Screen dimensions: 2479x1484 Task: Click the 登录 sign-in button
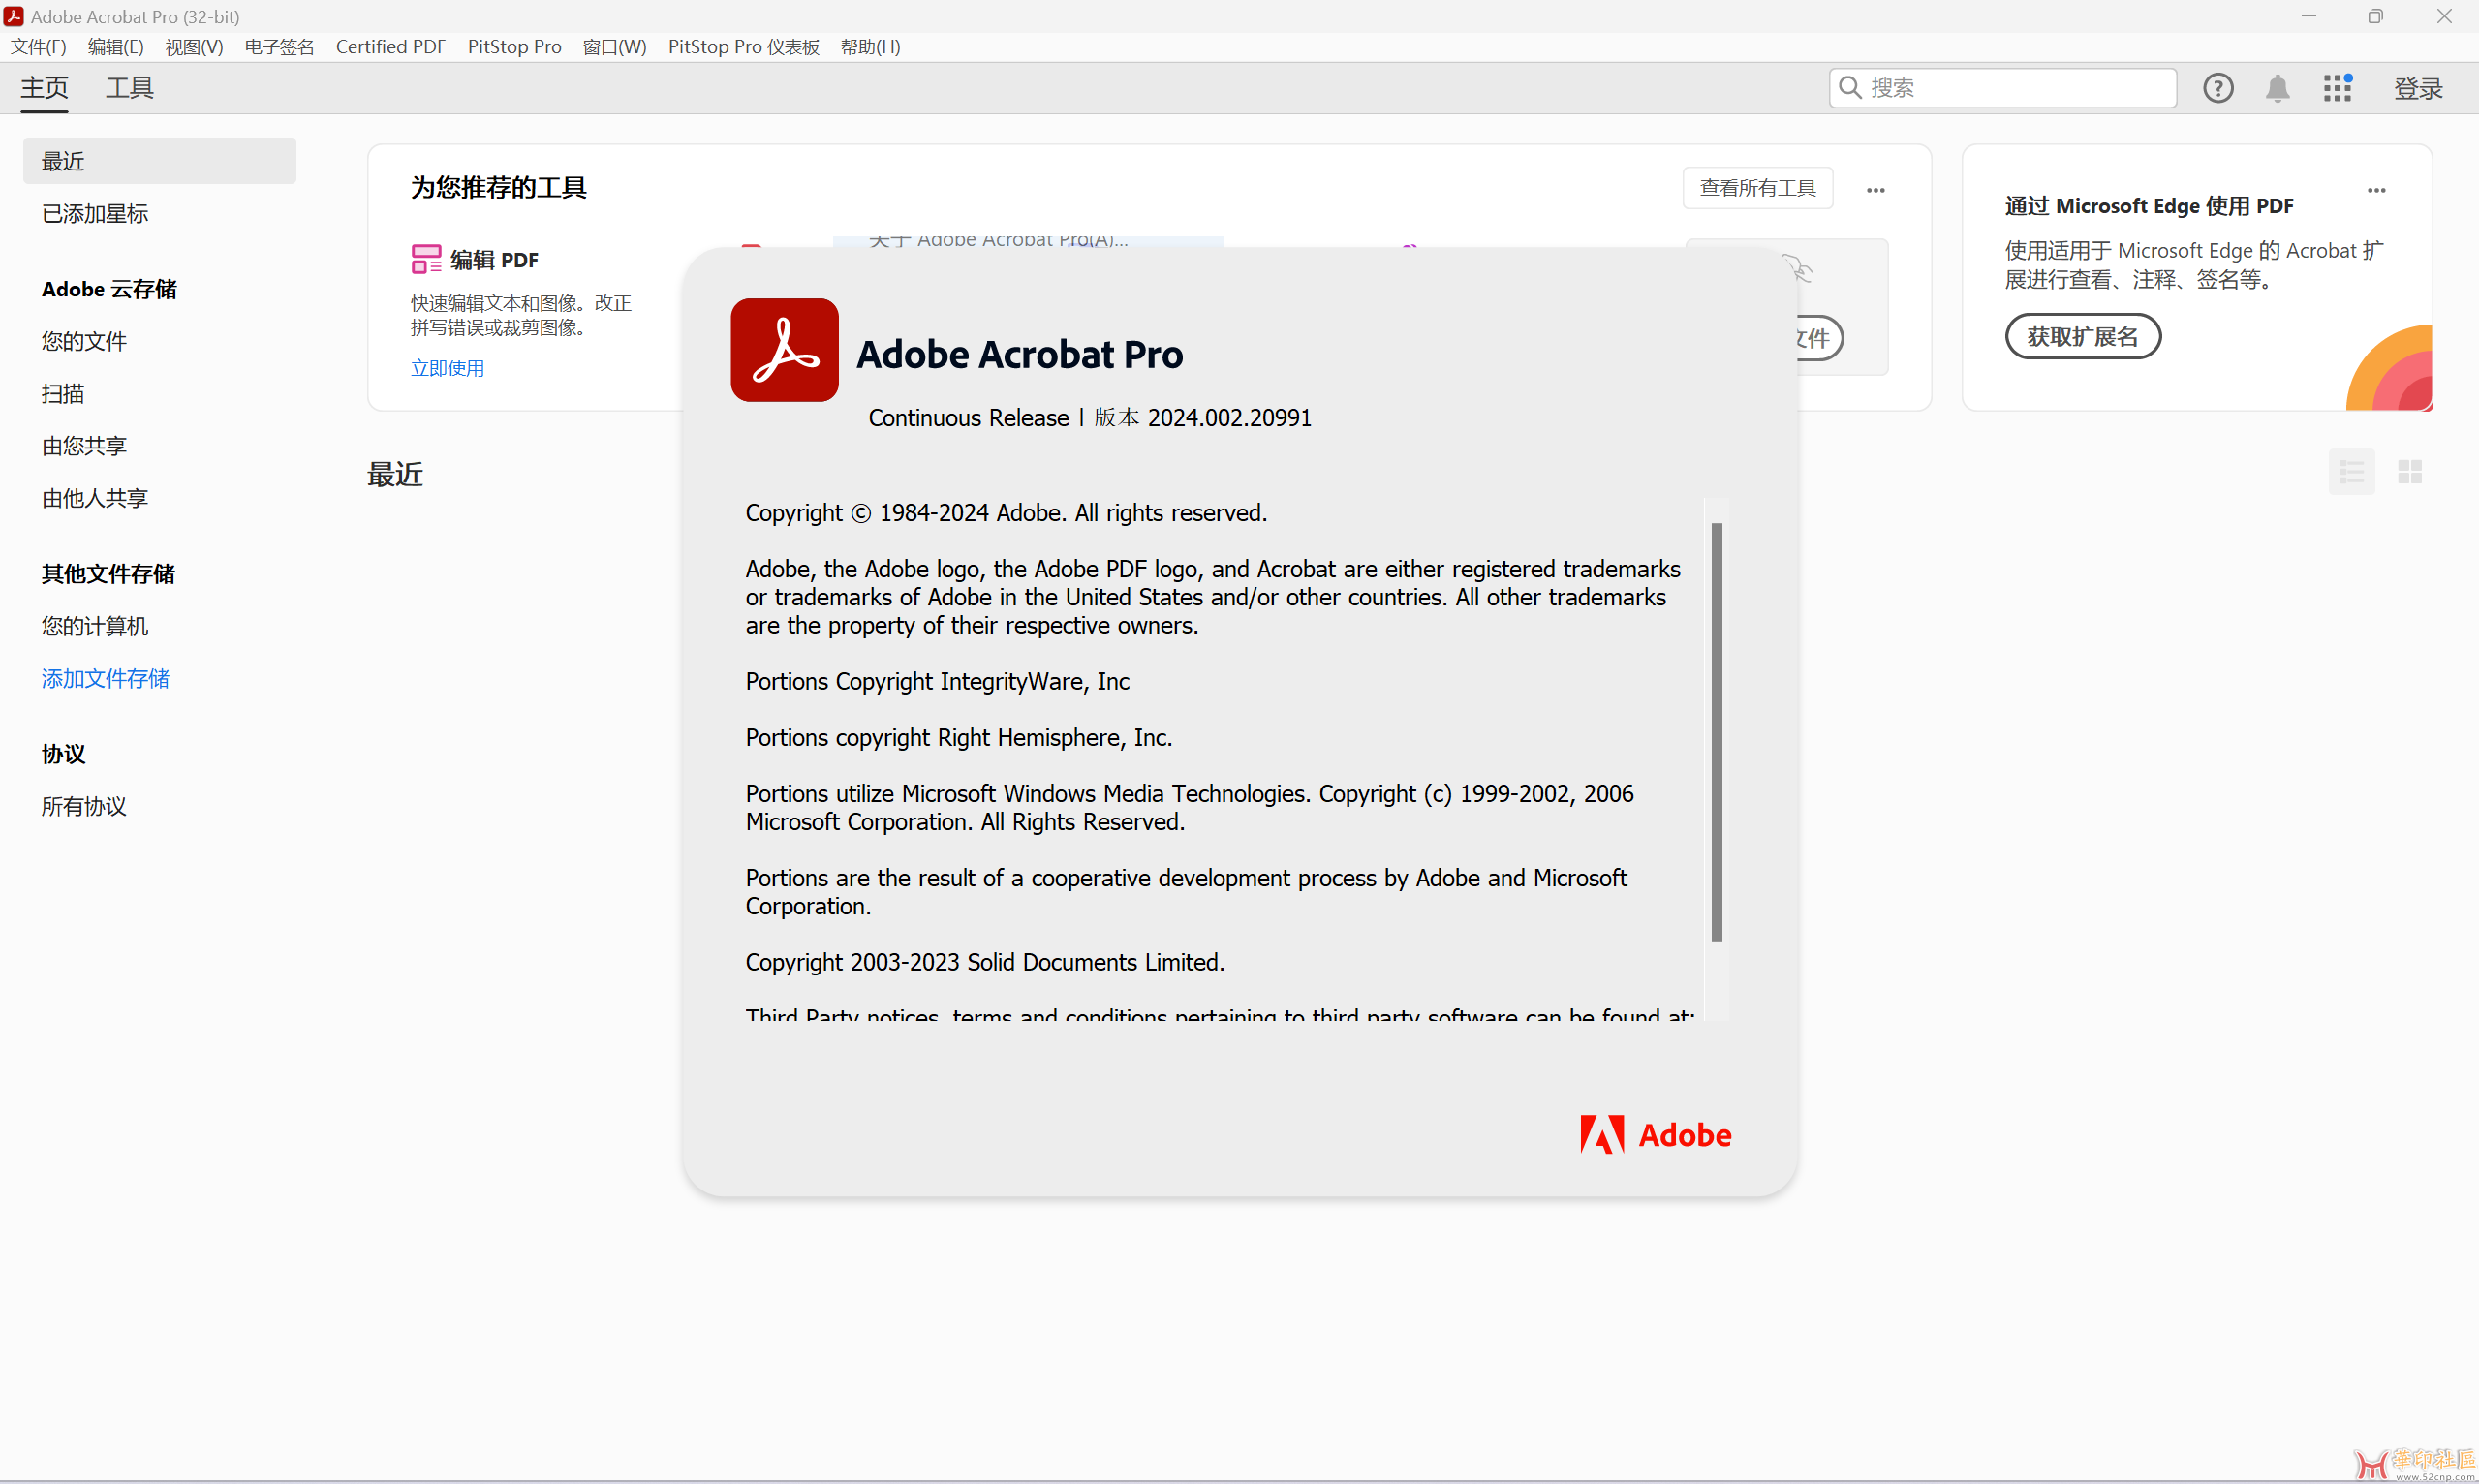tap(2418, 88)
